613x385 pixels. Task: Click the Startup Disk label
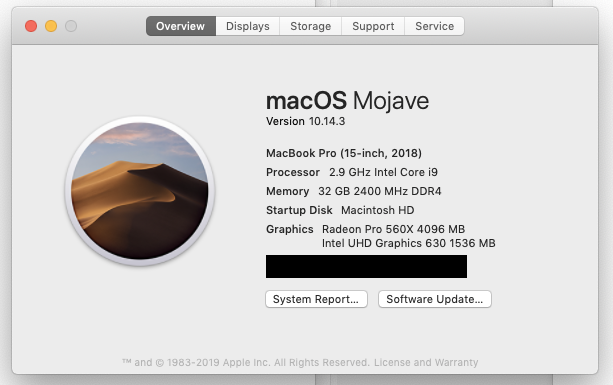coord(299,210)
